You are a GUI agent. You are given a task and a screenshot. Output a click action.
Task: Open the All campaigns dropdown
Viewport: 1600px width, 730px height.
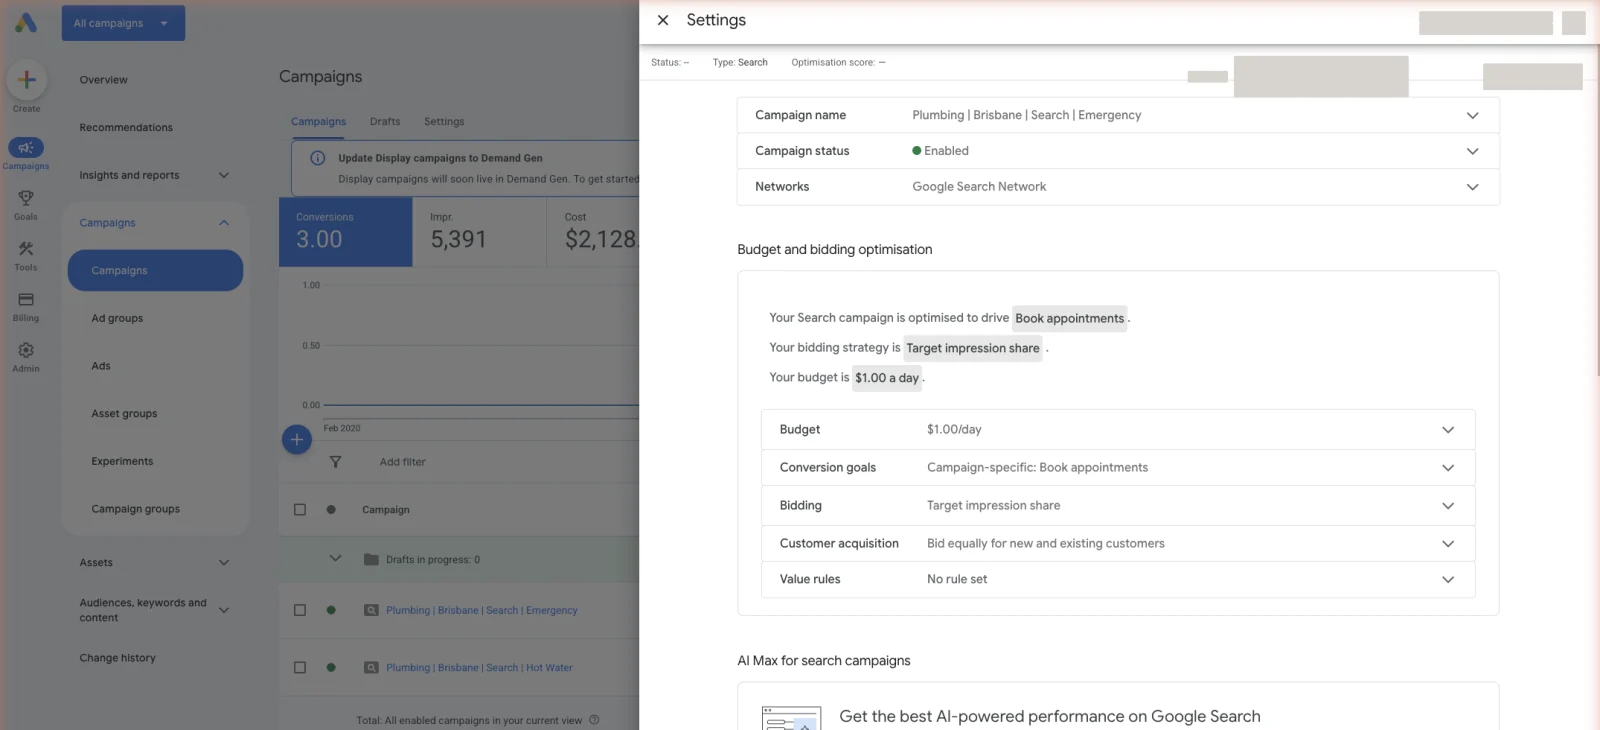[x=123, y=23]
